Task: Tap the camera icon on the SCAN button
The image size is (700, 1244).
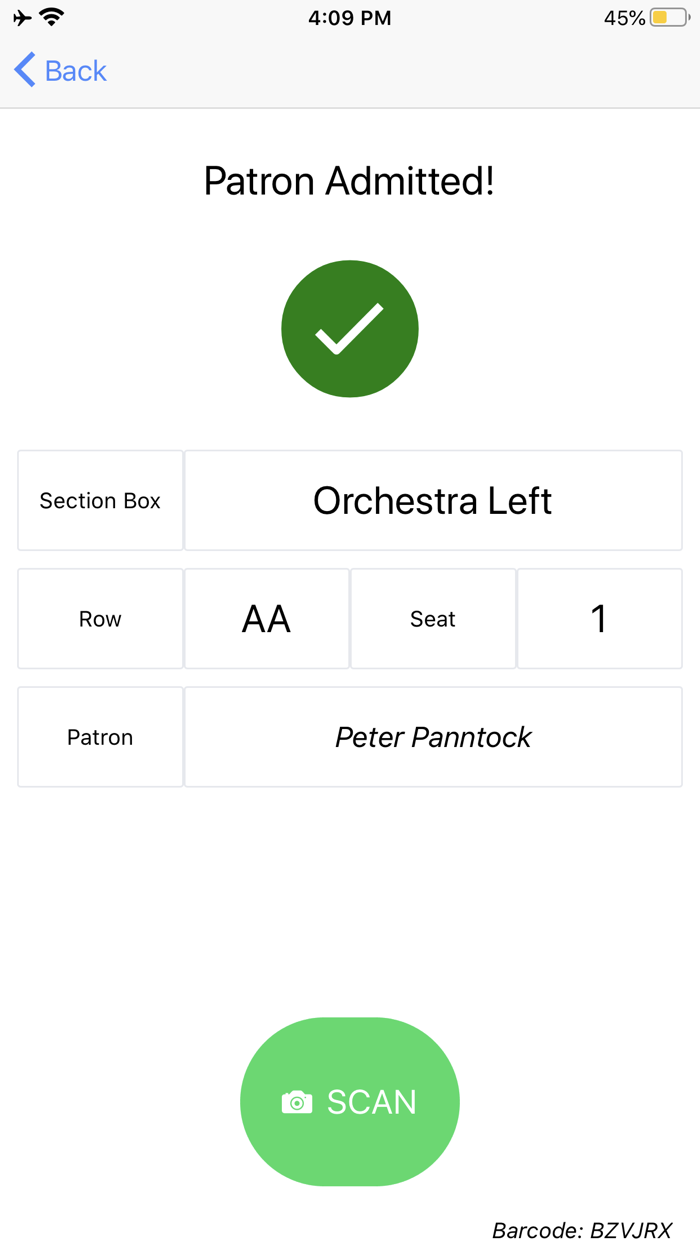Action: coord(297,1101)
